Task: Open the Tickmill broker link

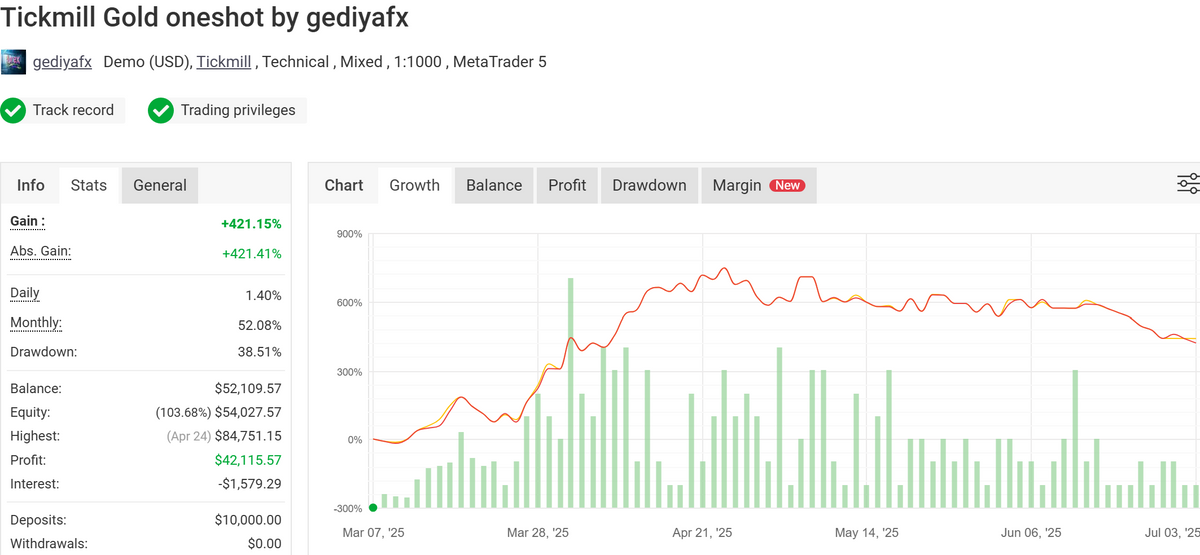Action: coord(225,62)
